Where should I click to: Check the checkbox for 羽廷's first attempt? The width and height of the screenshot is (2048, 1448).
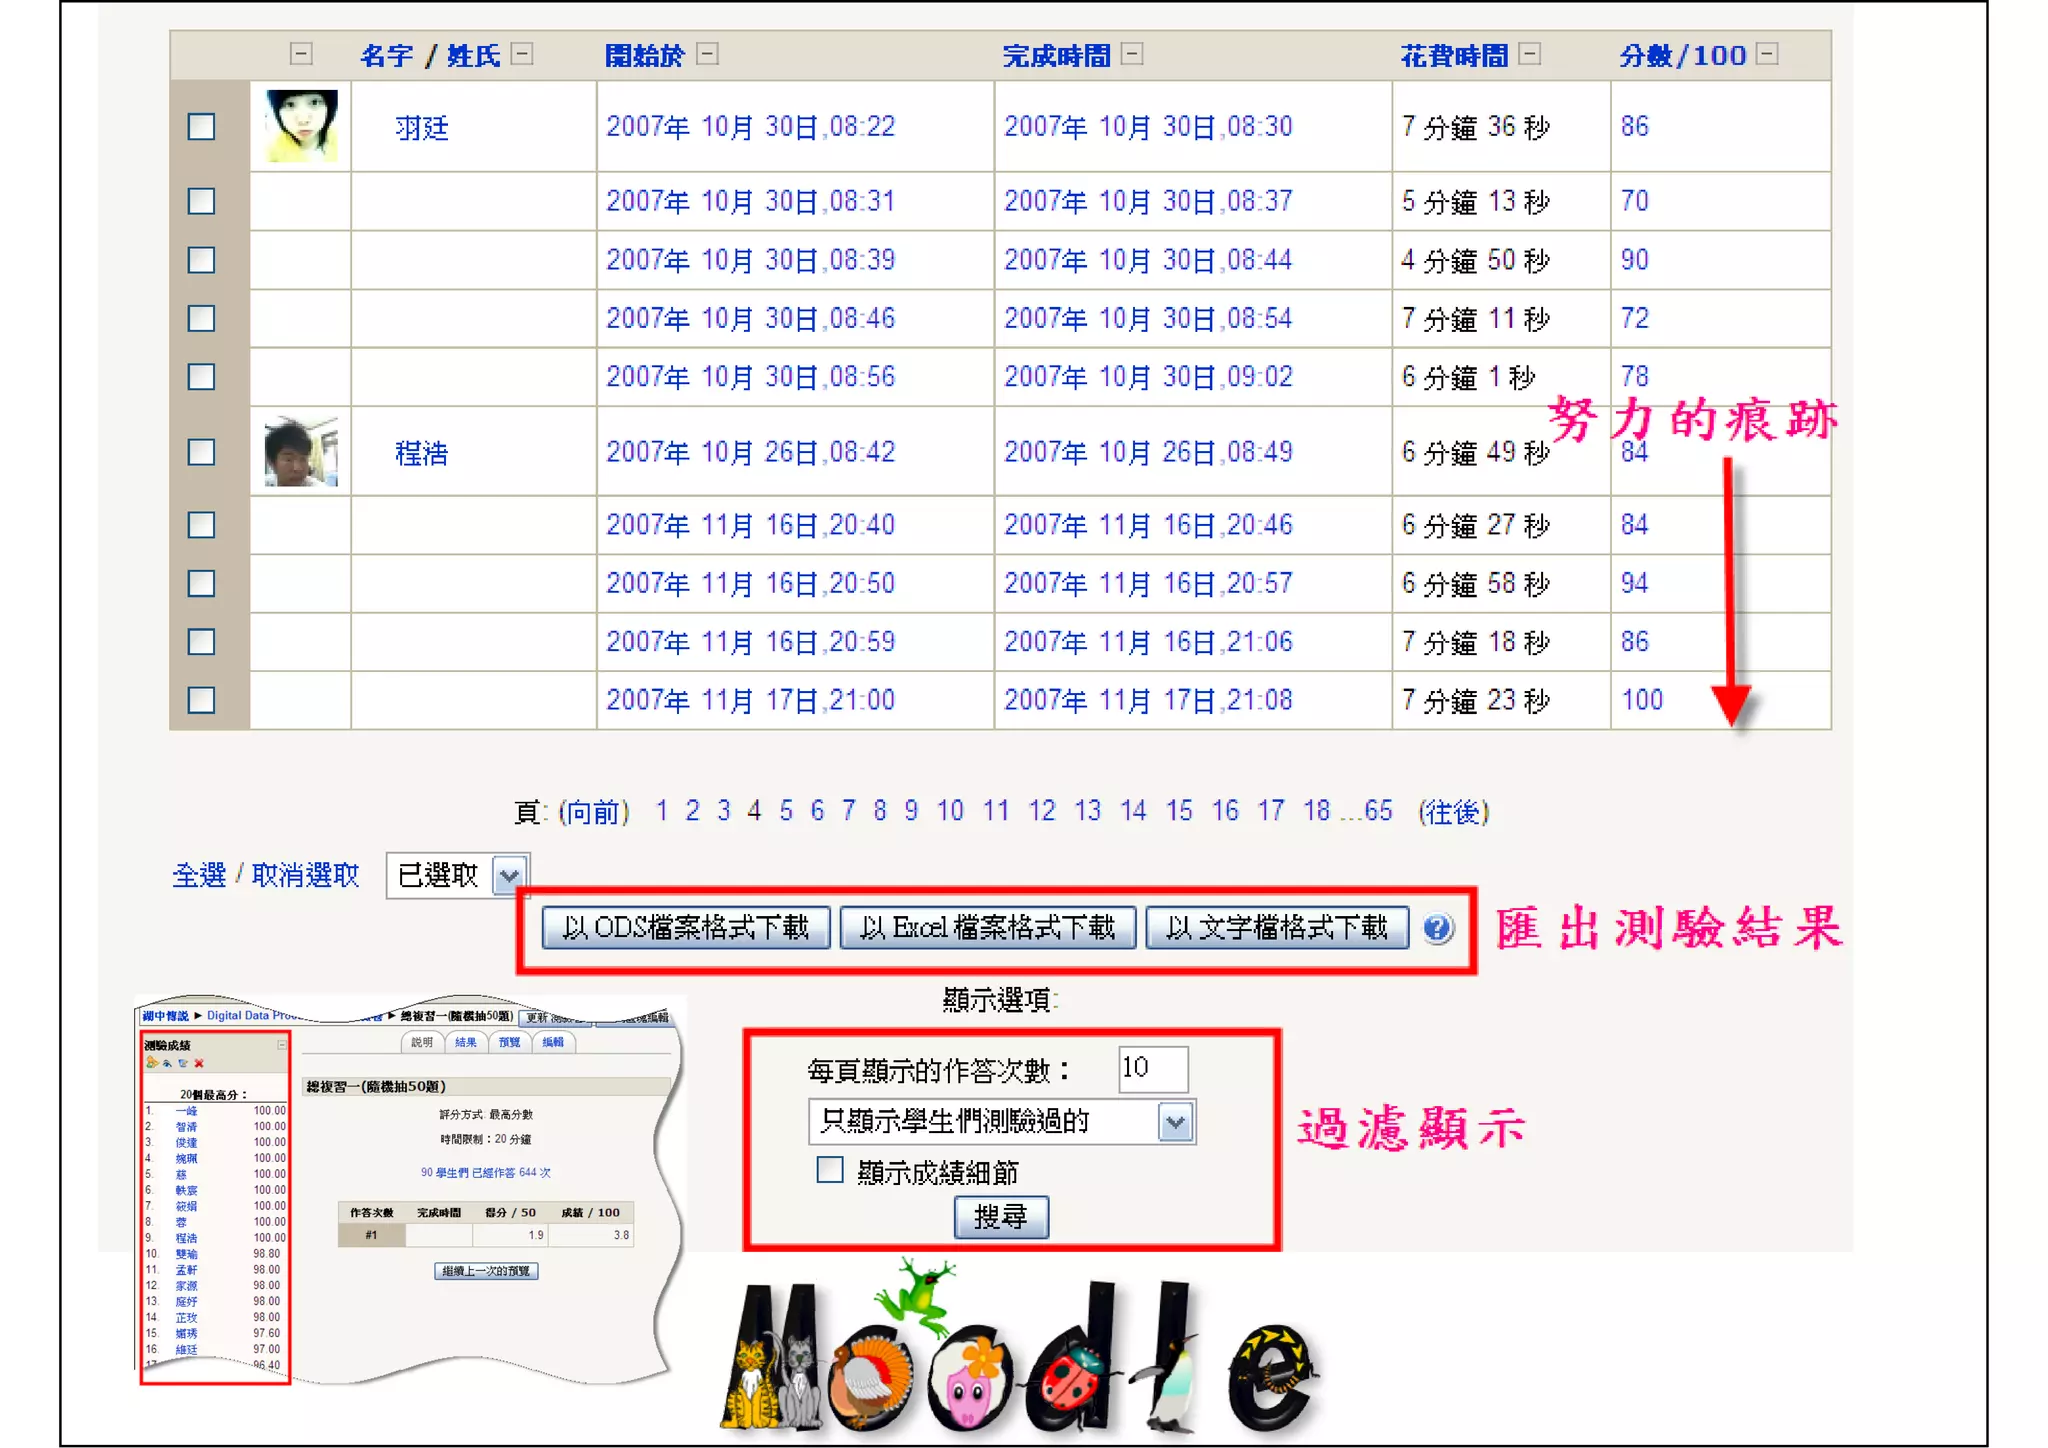pyautogui.click(x=202, y=127)
